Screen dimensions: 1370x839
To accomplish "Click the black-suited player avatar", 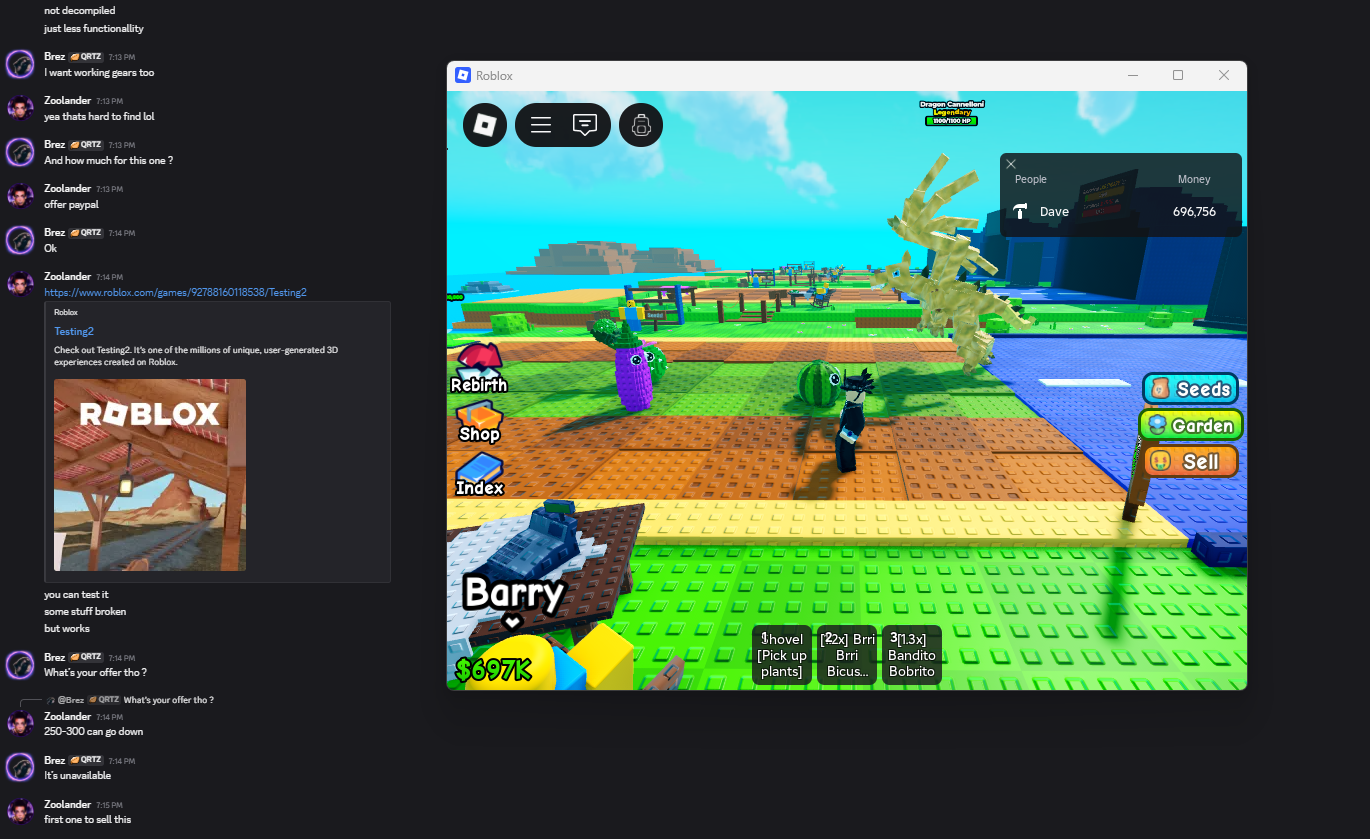I will pyautogui.click(x=853, y=420).
